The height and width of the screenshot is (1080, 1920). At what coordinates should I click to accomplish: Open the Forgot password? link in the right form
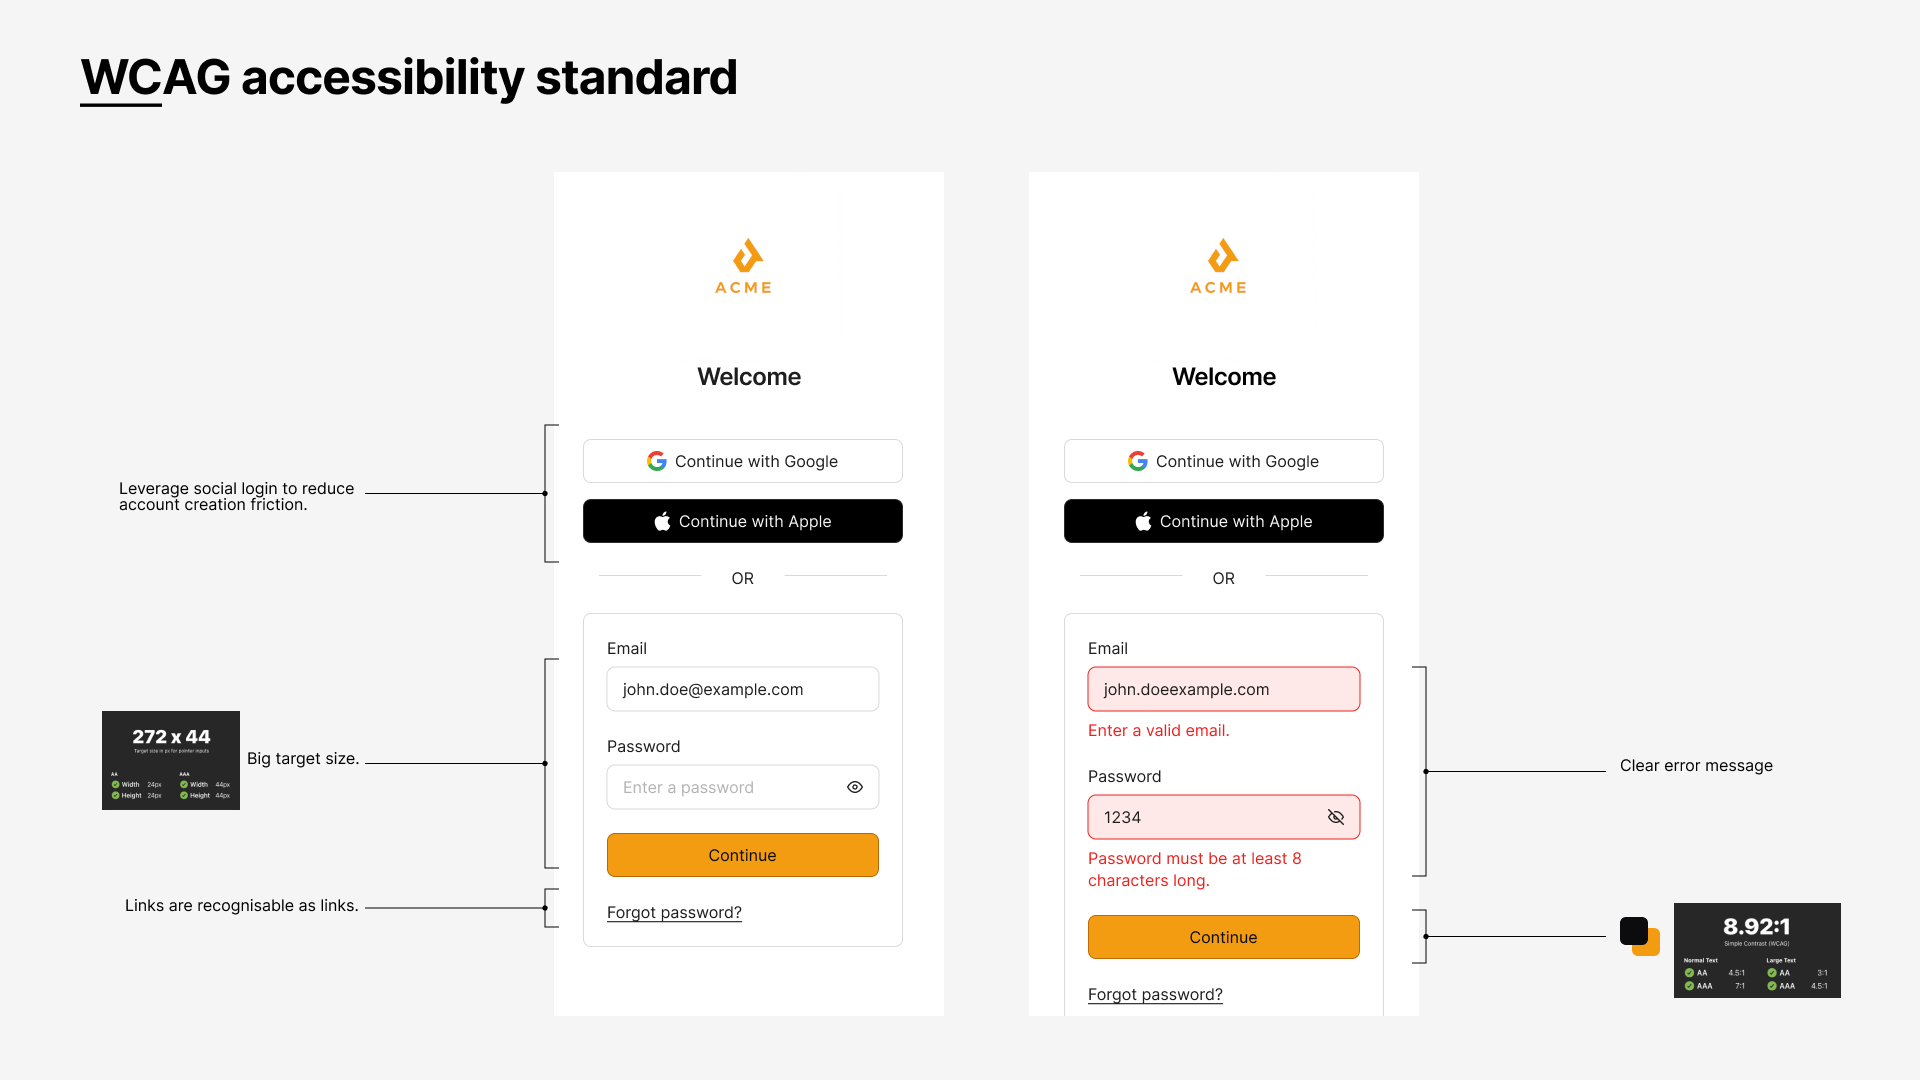pos(1155,994)
